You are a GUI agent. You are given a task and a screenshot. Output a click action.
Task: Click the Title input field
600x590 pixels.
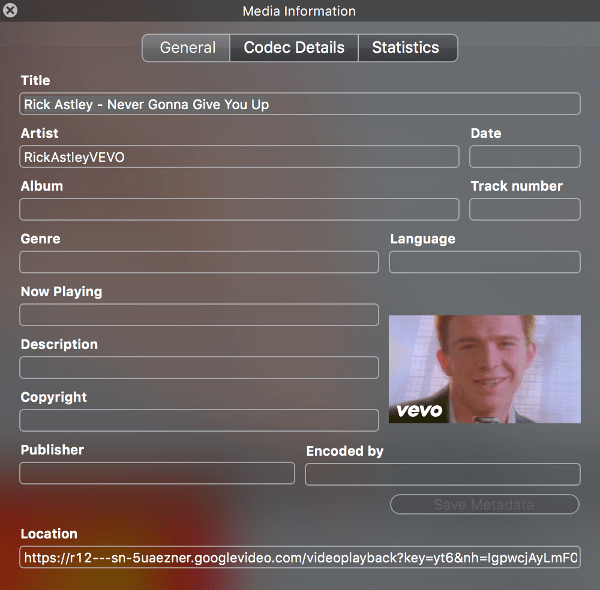click(300, 104)
